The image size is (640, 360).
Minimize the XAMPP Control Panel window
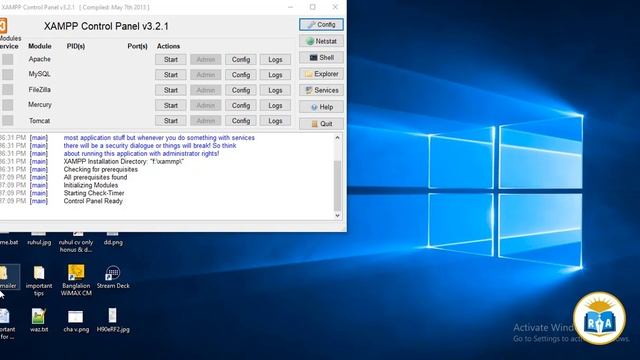(x=291, y=7)
